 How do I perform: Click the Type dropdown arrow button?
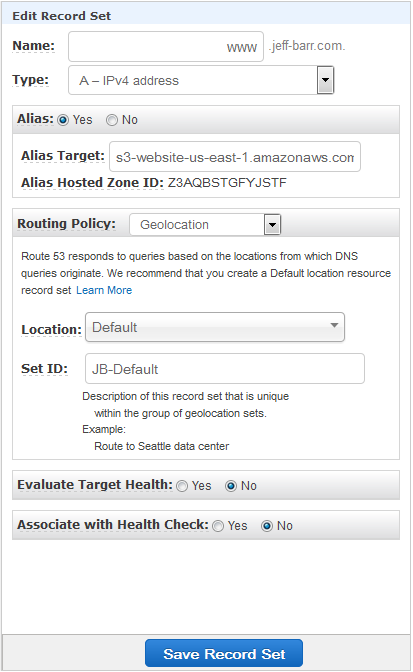pyautogui.click(x=326, y=80)
